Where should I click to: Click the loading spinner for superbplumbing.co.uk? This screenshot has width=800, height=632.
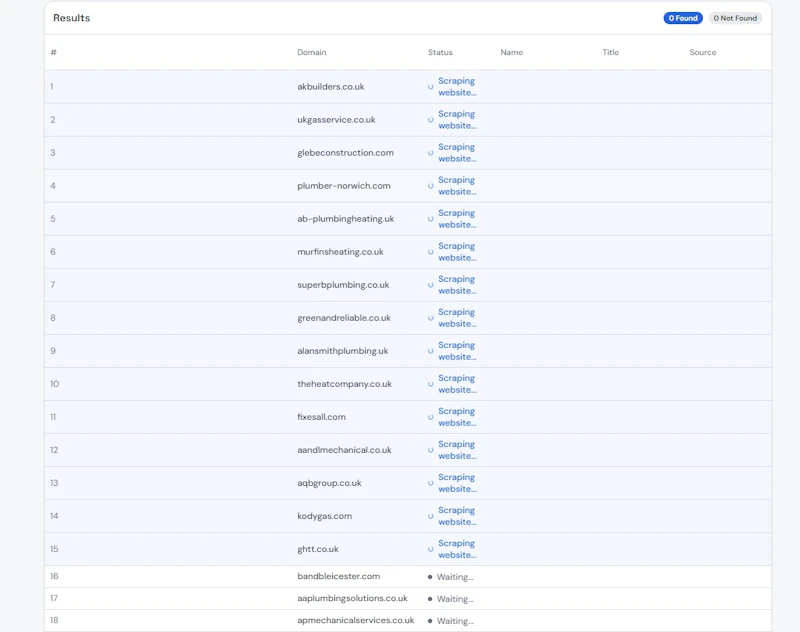[x=431, y=285]
